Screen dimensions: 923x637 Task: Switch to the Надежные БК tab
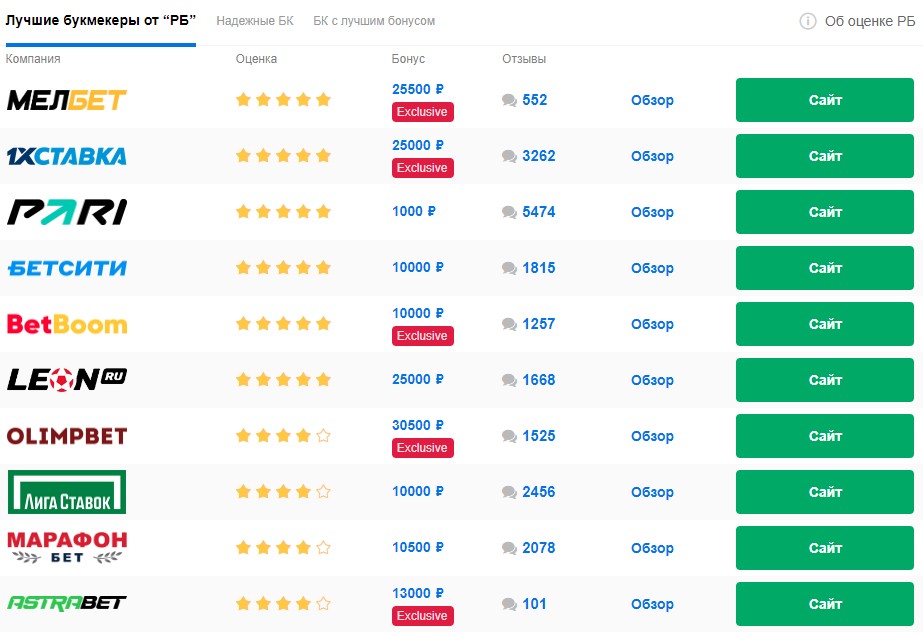255,21
